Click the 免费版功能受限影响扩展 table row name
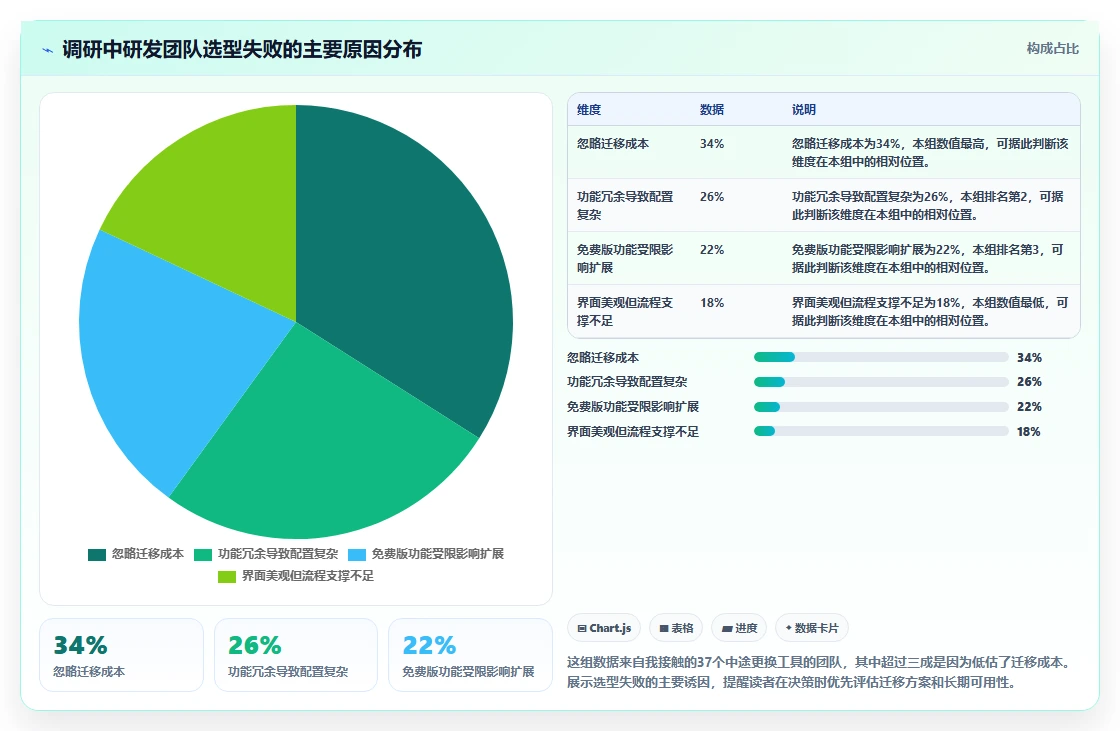Screen dimensions: 1120x731 (625, 258)
